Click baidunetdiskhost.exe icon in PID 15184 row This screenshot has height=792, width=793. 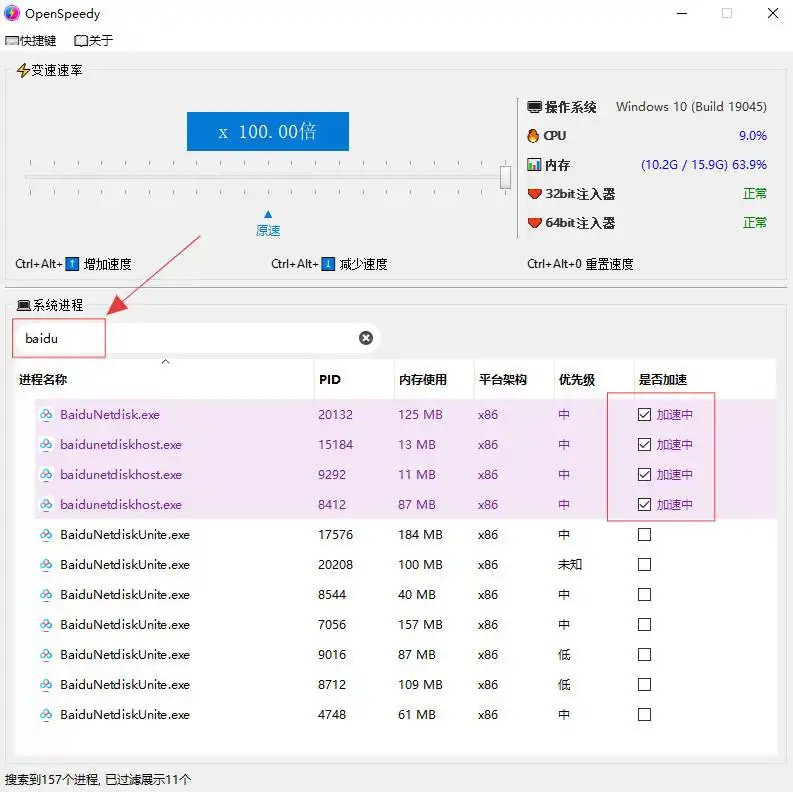tap(46, 445)
